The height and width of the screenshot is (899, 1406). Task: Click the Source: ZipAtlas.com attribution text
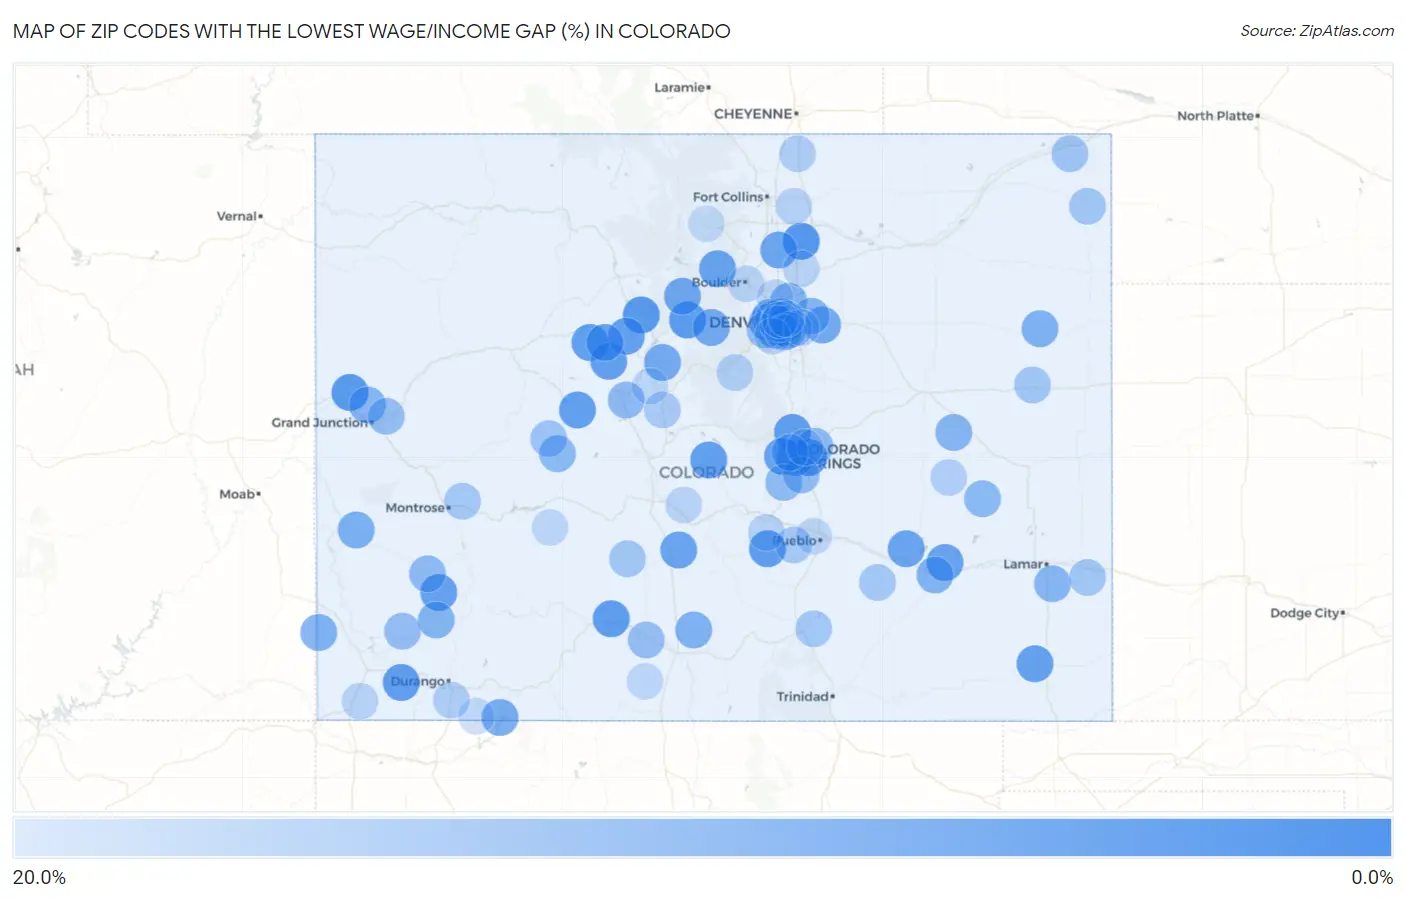pyautogui.click(x=1317, y=31)
